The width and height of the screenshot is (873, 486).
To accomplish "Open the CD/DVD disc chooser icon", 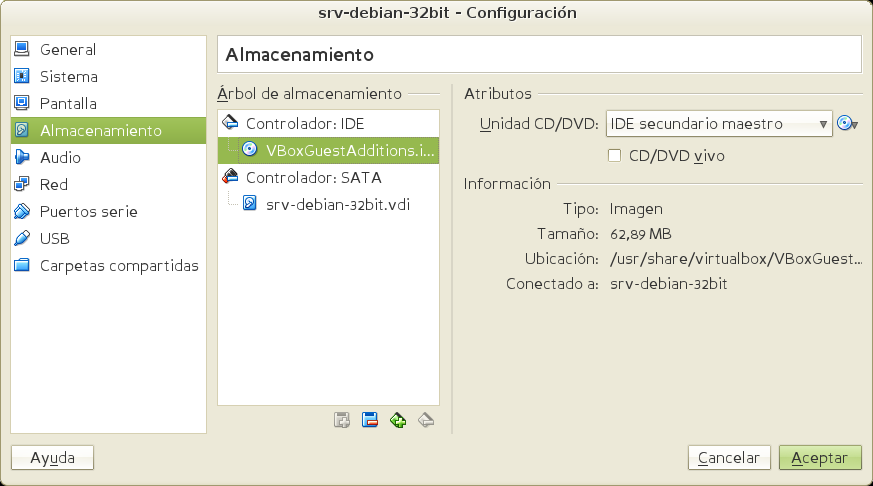I will tap(847, 124).
